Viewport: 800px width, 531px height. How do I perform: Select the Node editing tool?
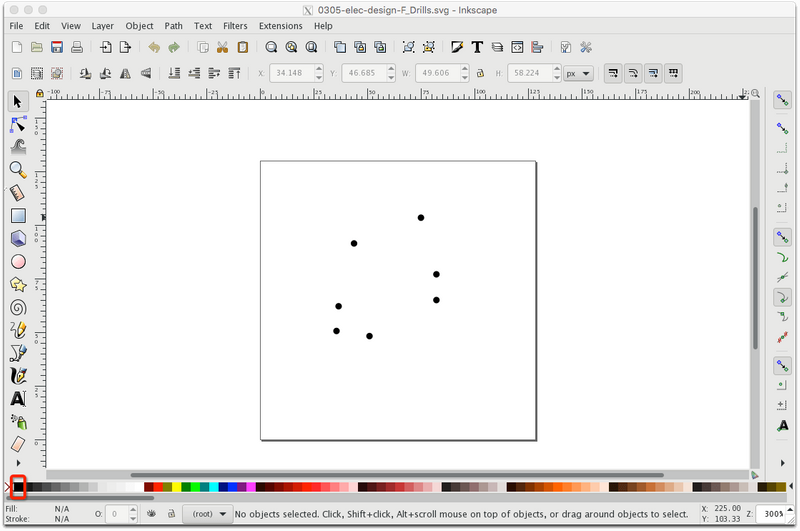click(x=18, y=124)
